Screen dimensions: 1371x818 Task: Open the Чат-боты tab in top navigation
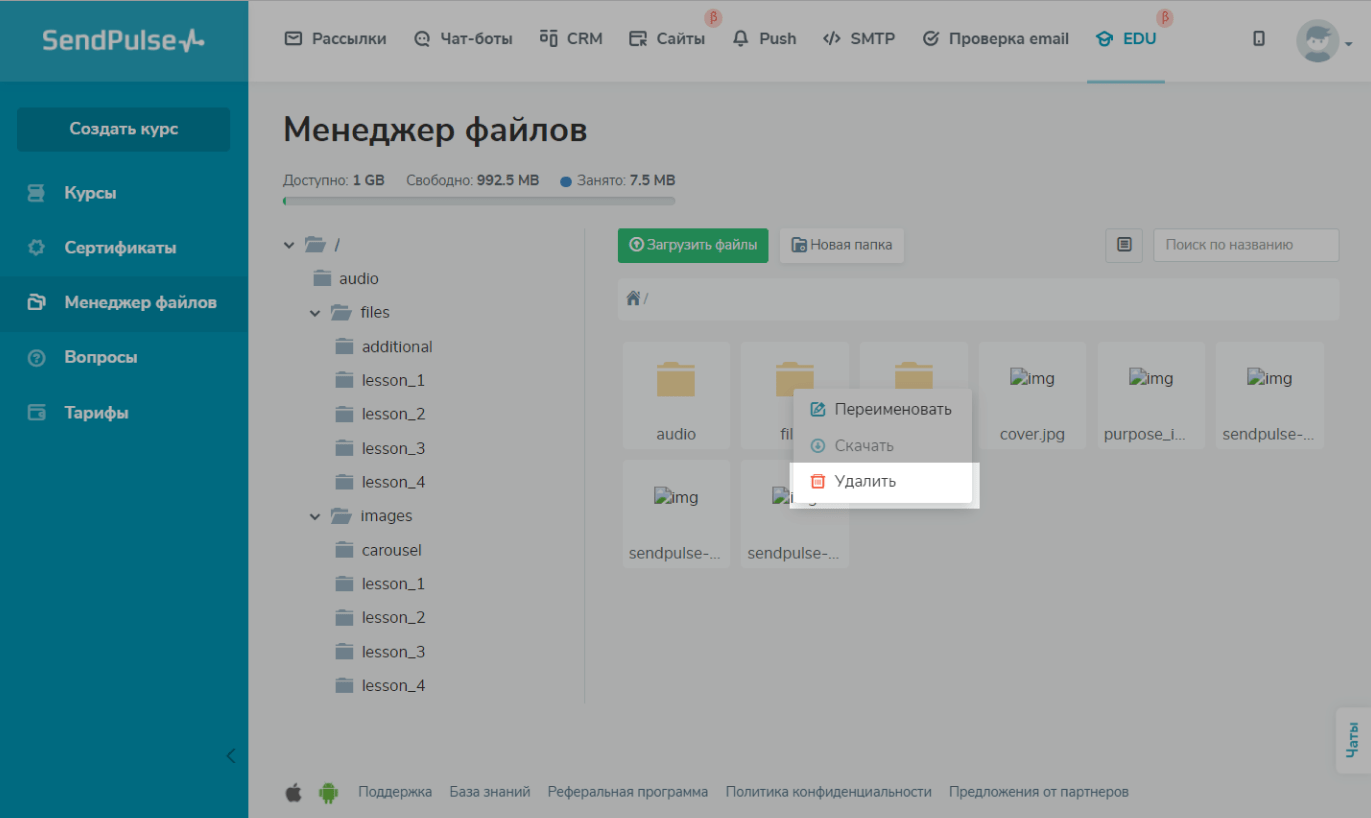click(x=463, y=39)
